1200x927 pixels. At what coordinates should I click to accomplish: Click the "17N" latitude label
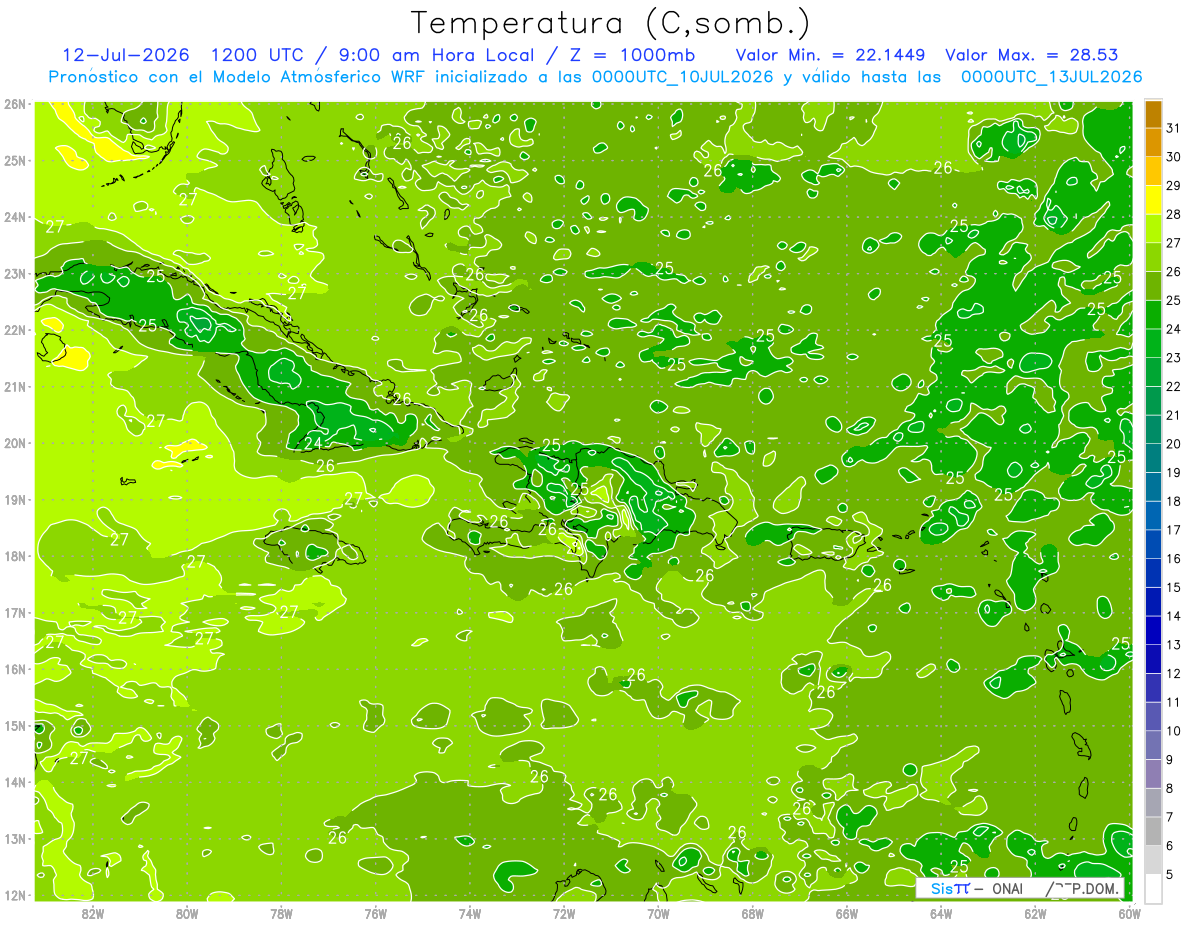point(14,612)
